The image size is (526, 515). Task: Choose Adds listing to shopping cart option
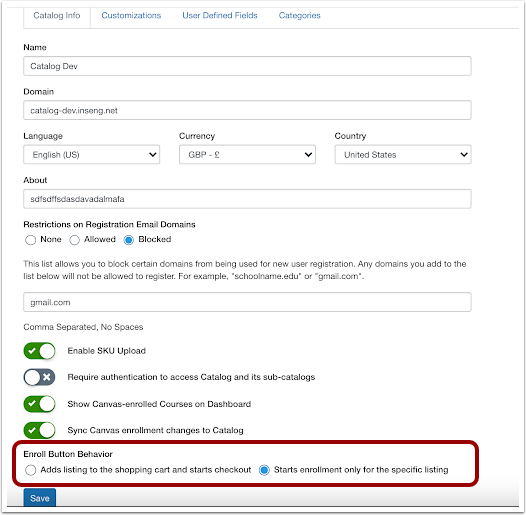31,470
